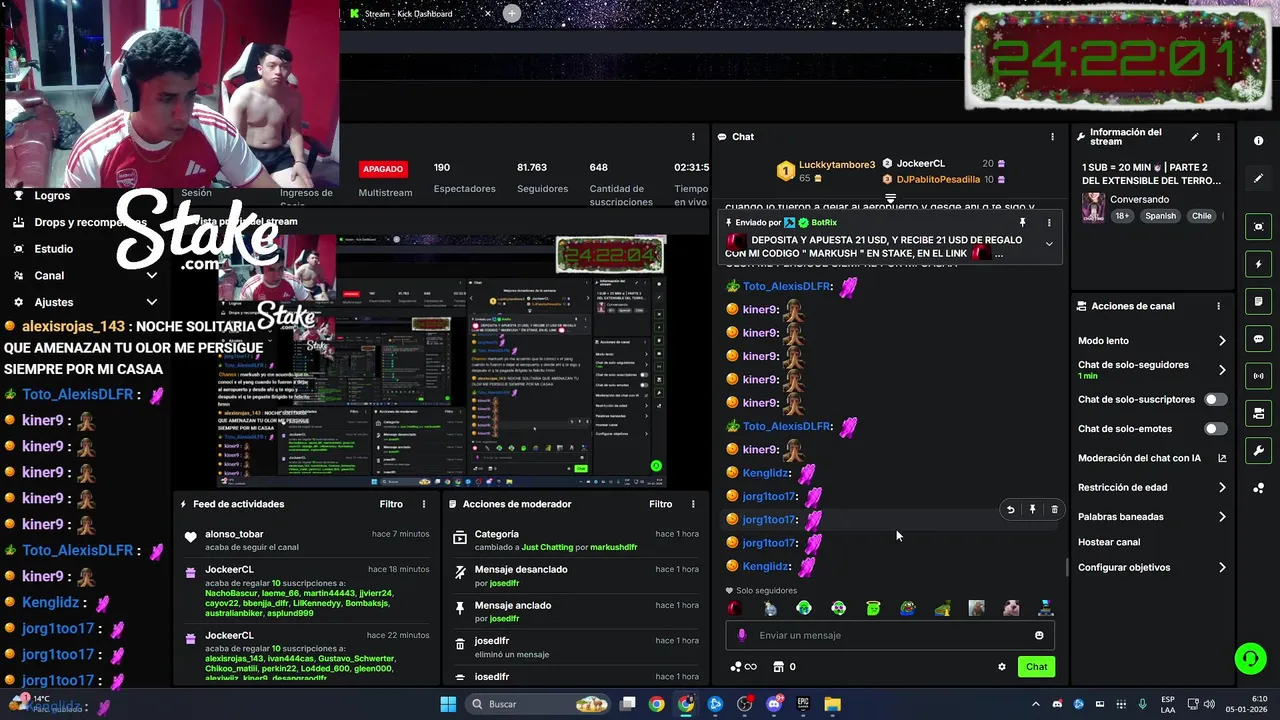The height and width of the screenshot is (720, 1280).
Task: Click the volume icon in system tray
Action: point(1209,704)
